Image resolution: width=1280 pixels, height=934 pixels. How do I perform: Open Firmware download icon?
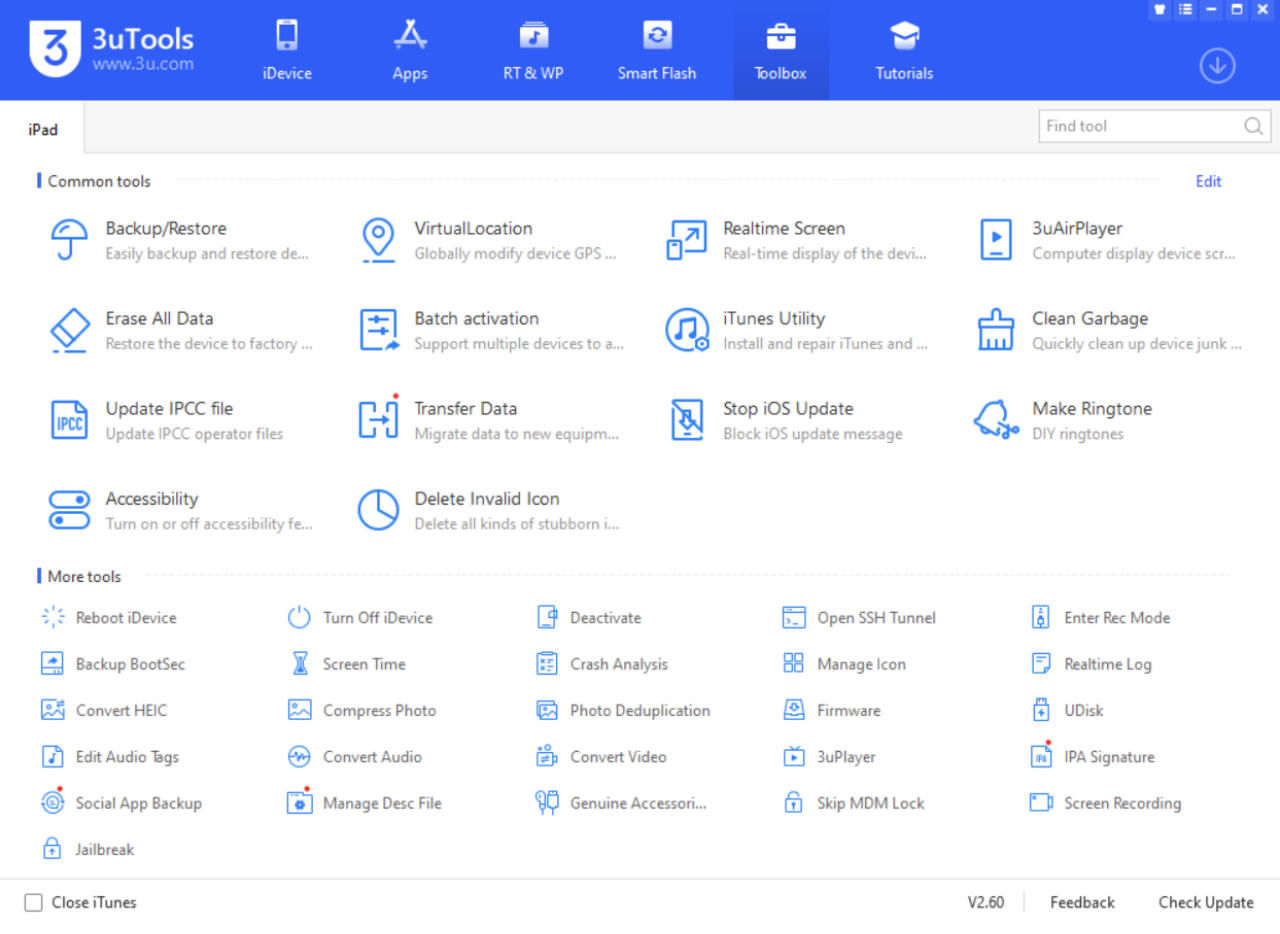tap(794, 710)
